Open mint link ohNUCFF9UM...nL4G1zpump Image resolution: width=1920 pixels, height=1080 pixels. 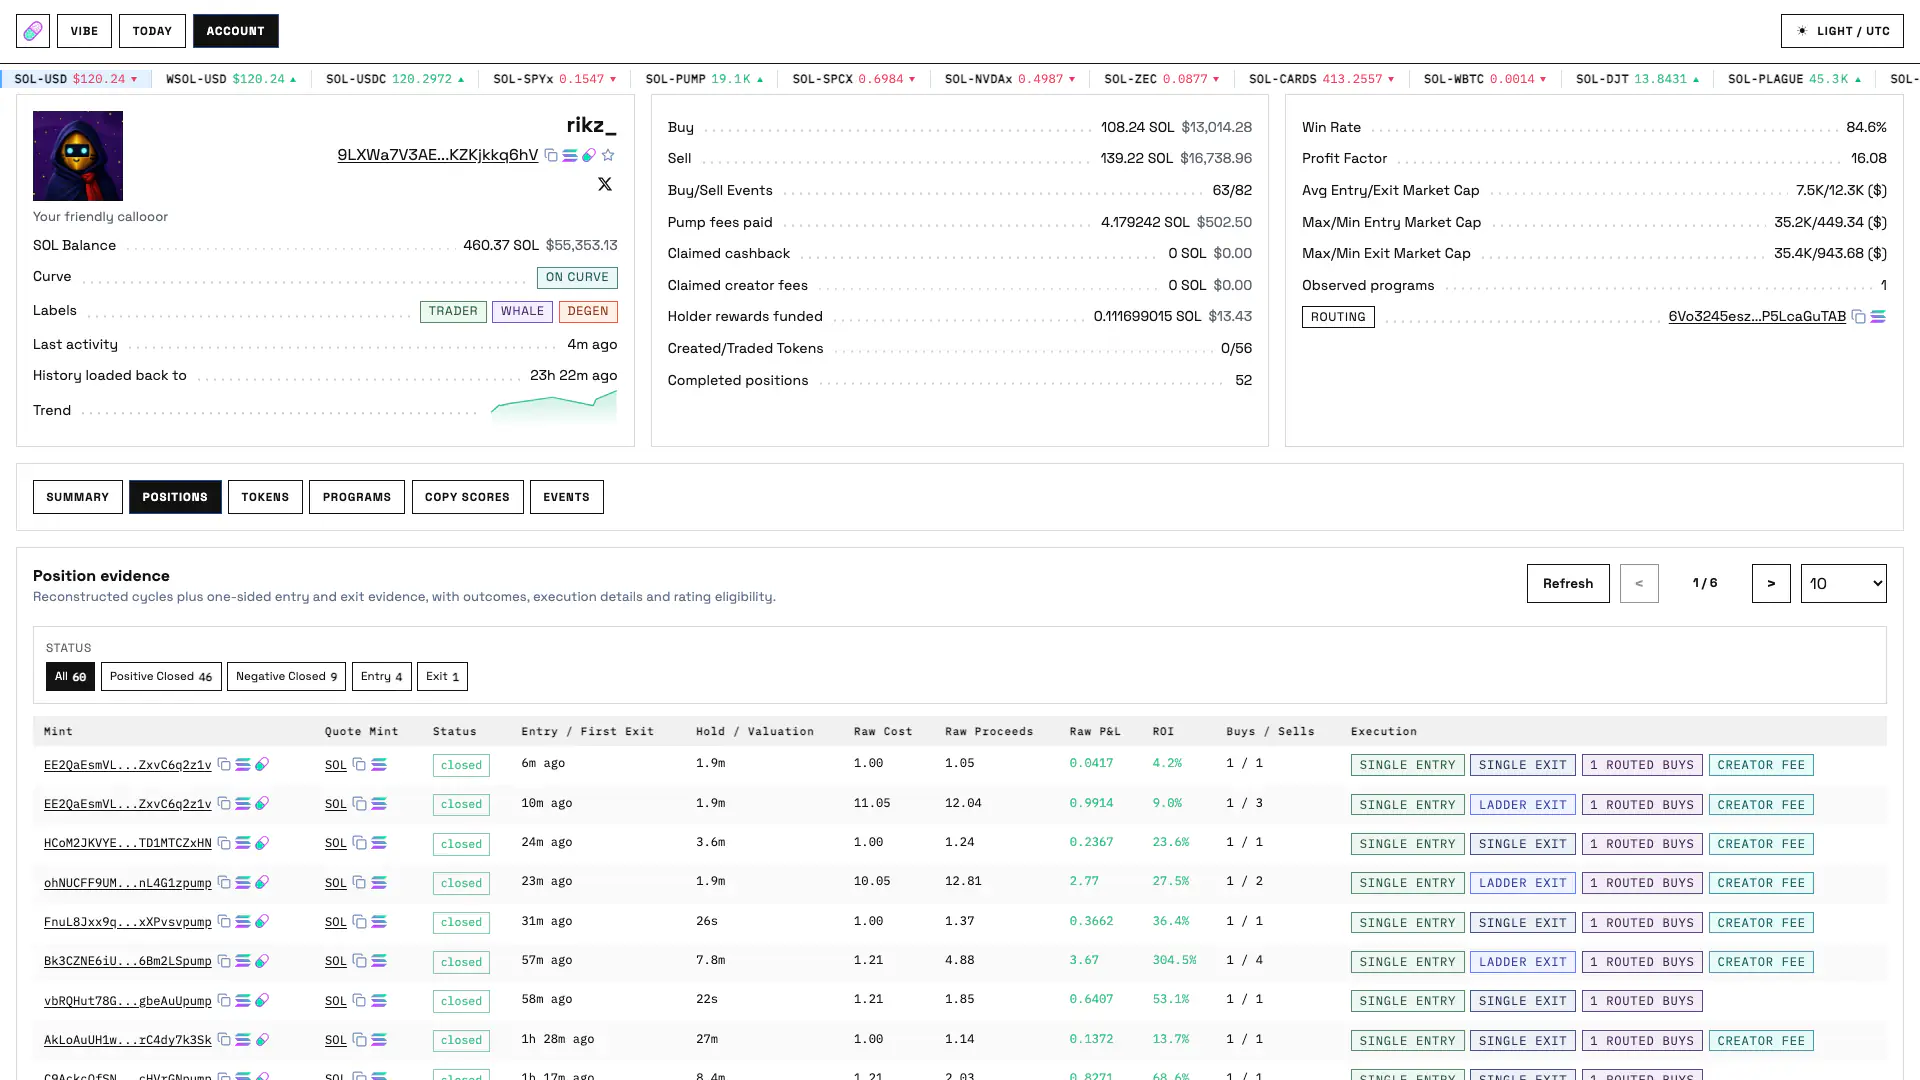[x=128, y=883]
